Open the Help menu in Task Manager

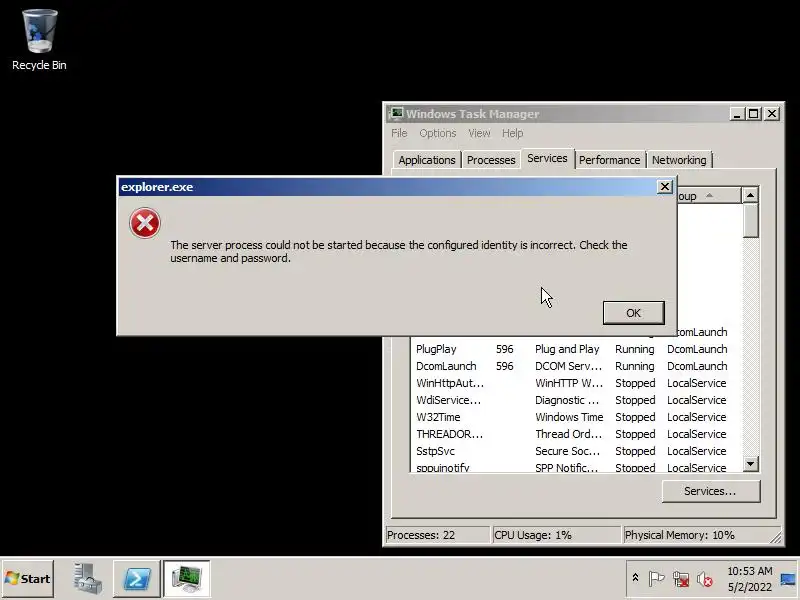pyautogui.click(x=512, y=133)
